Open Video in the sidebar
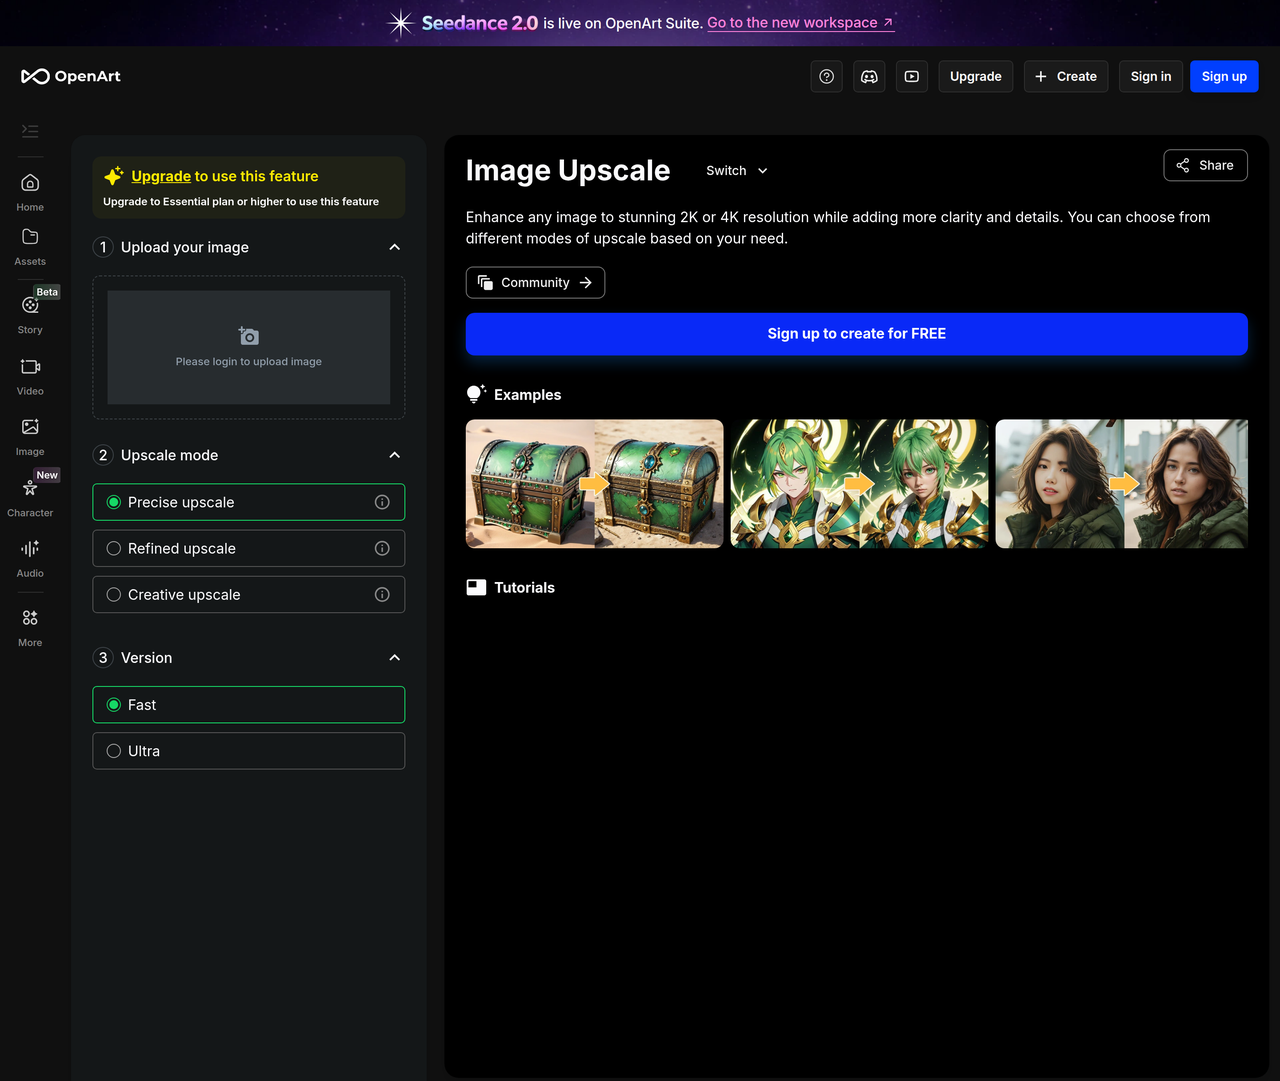 coord(30,376)
